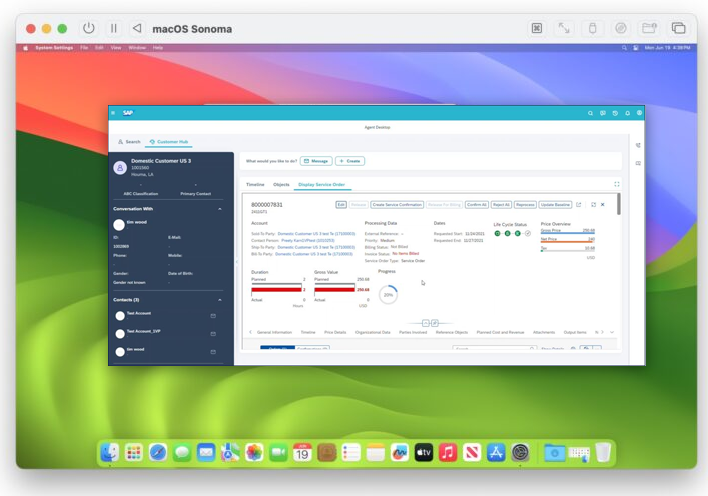Open the phone icon on right side panel

click(x=638, y=145)
